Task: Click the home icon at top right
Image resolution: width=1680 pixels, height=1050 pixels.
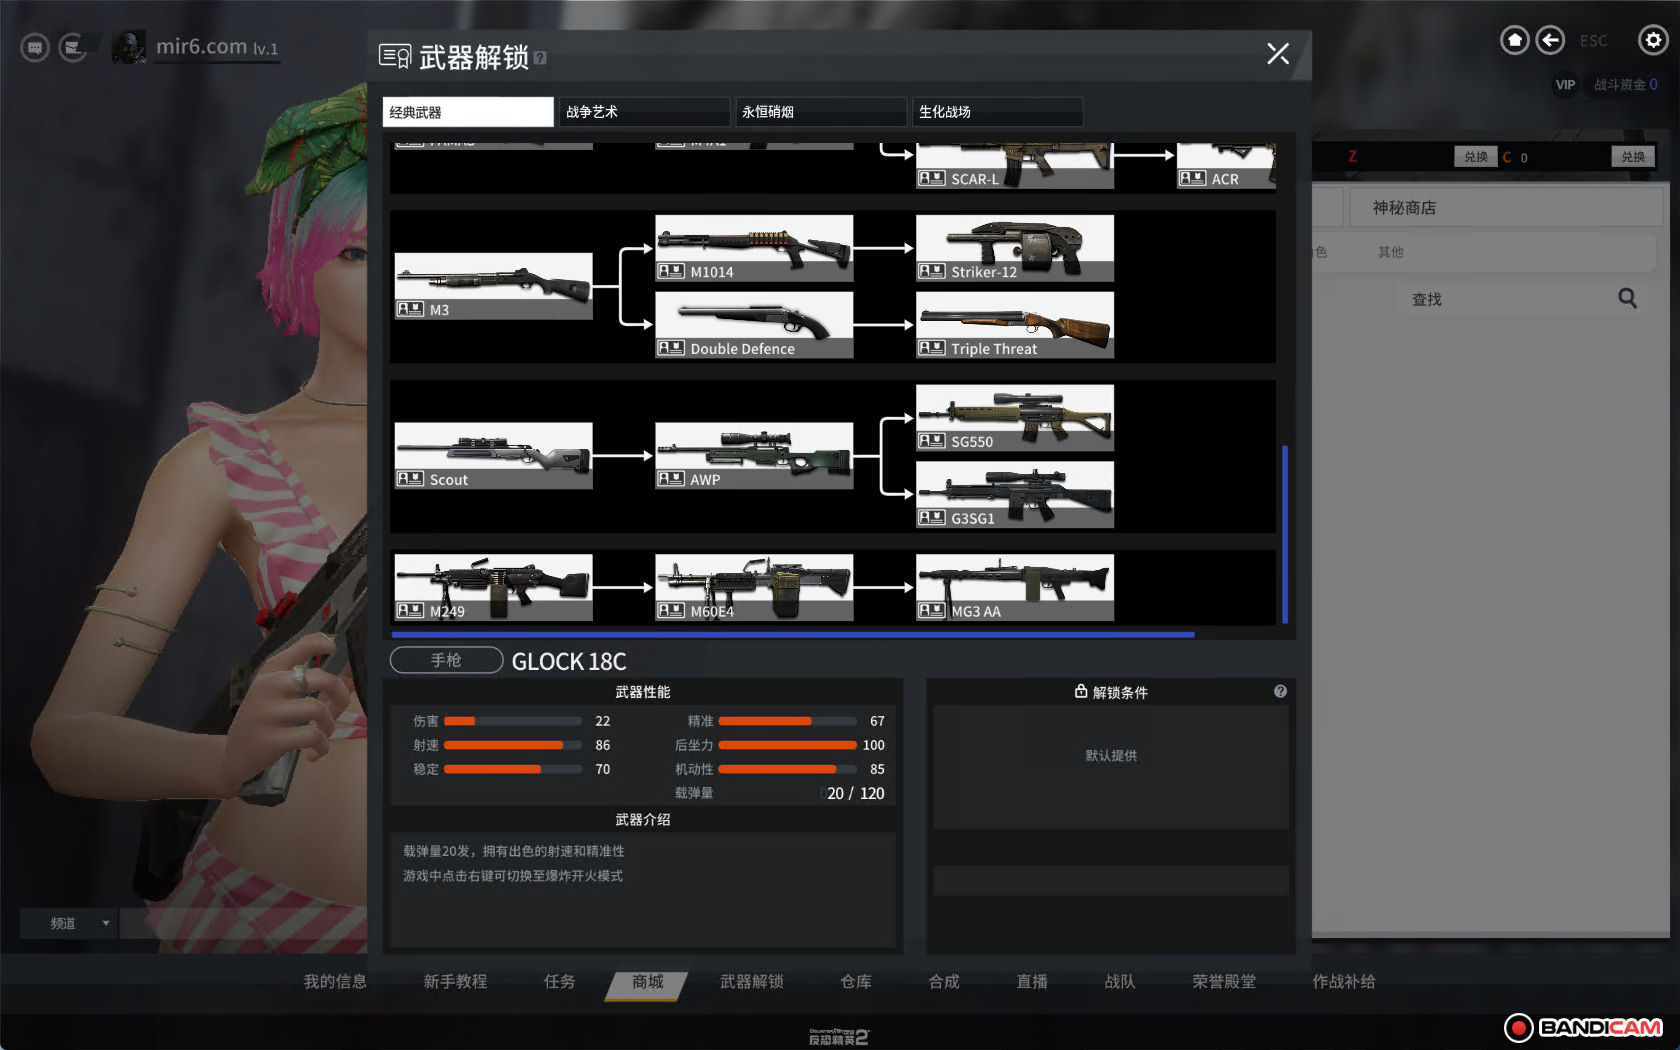Action: (1514, 40)
